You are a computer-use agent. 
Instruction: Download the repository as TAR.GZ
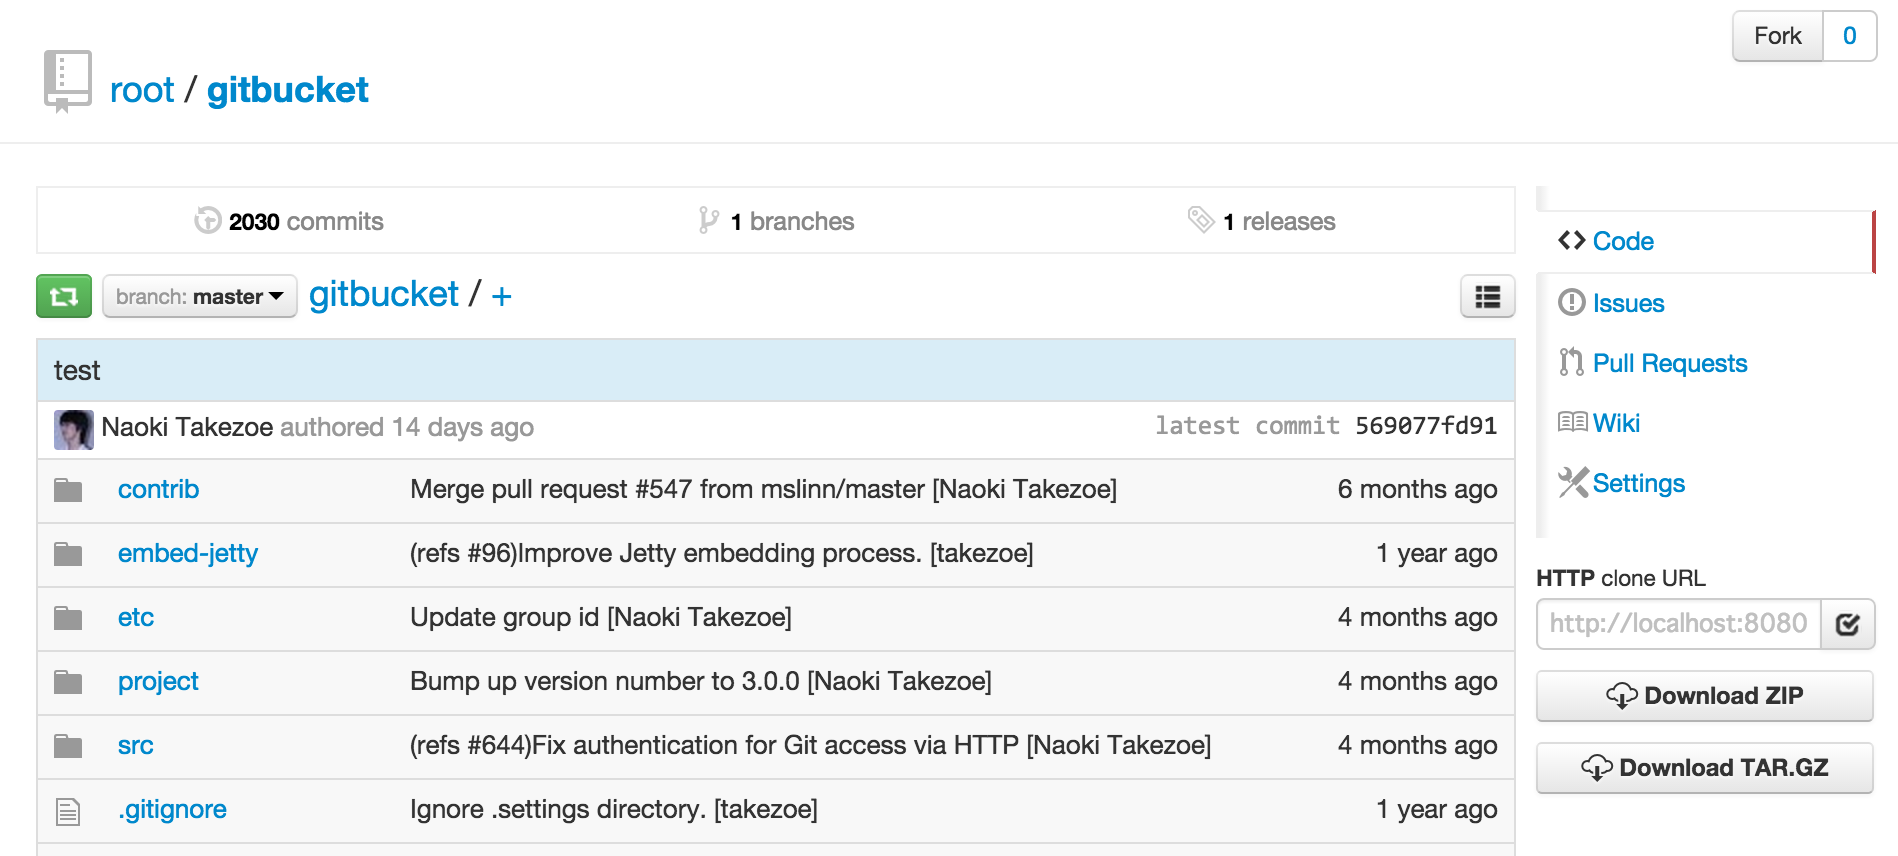(1704, 768)
